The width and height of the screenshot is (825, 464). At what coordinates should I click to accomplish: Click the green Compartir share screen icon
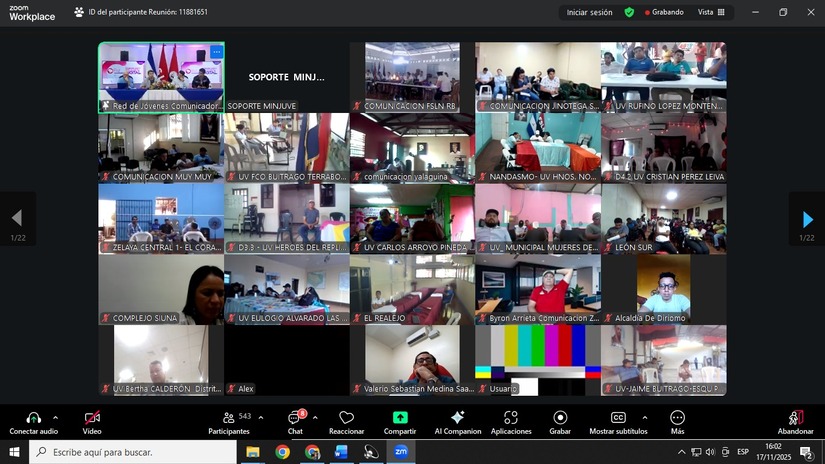pos(400,417)
